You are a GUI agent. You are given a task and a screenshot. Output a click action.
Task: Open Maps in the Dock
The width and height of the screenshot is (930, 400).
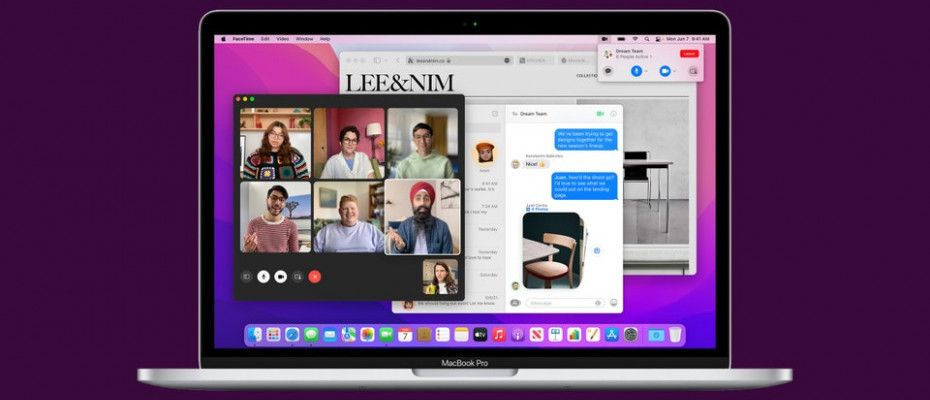pos(349,334)
